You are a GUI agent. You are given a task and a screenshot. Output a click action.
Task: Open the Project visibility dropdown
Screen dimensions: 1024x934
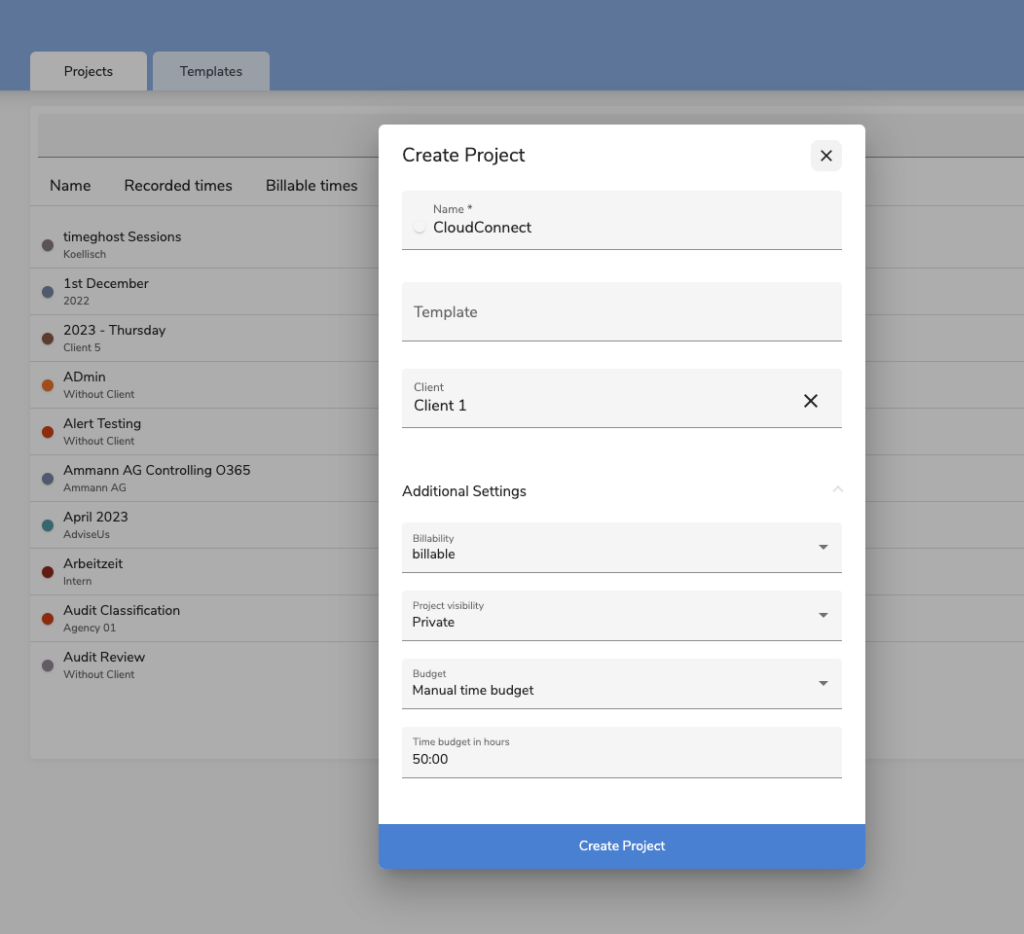point(822,615)
